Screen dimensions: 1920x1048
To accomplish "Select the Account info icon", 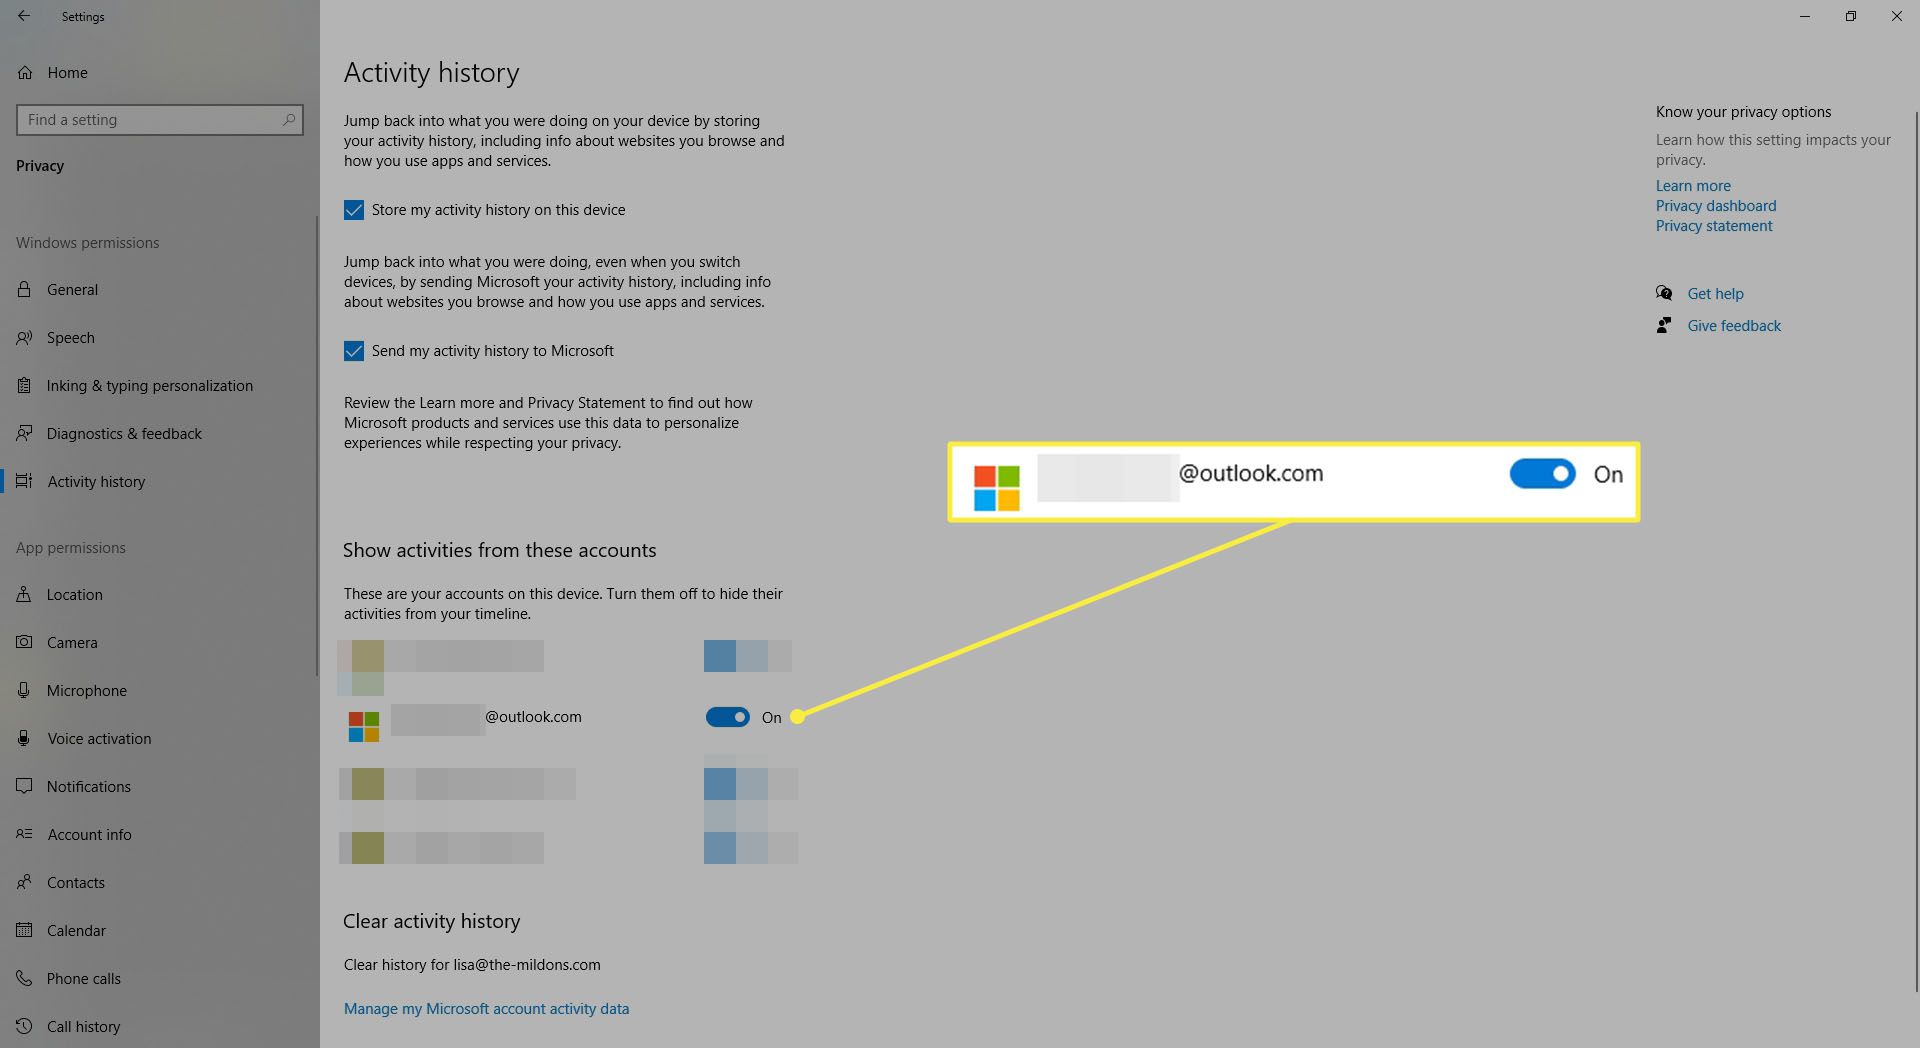I will pyautogui.click(x=25, y=835).
